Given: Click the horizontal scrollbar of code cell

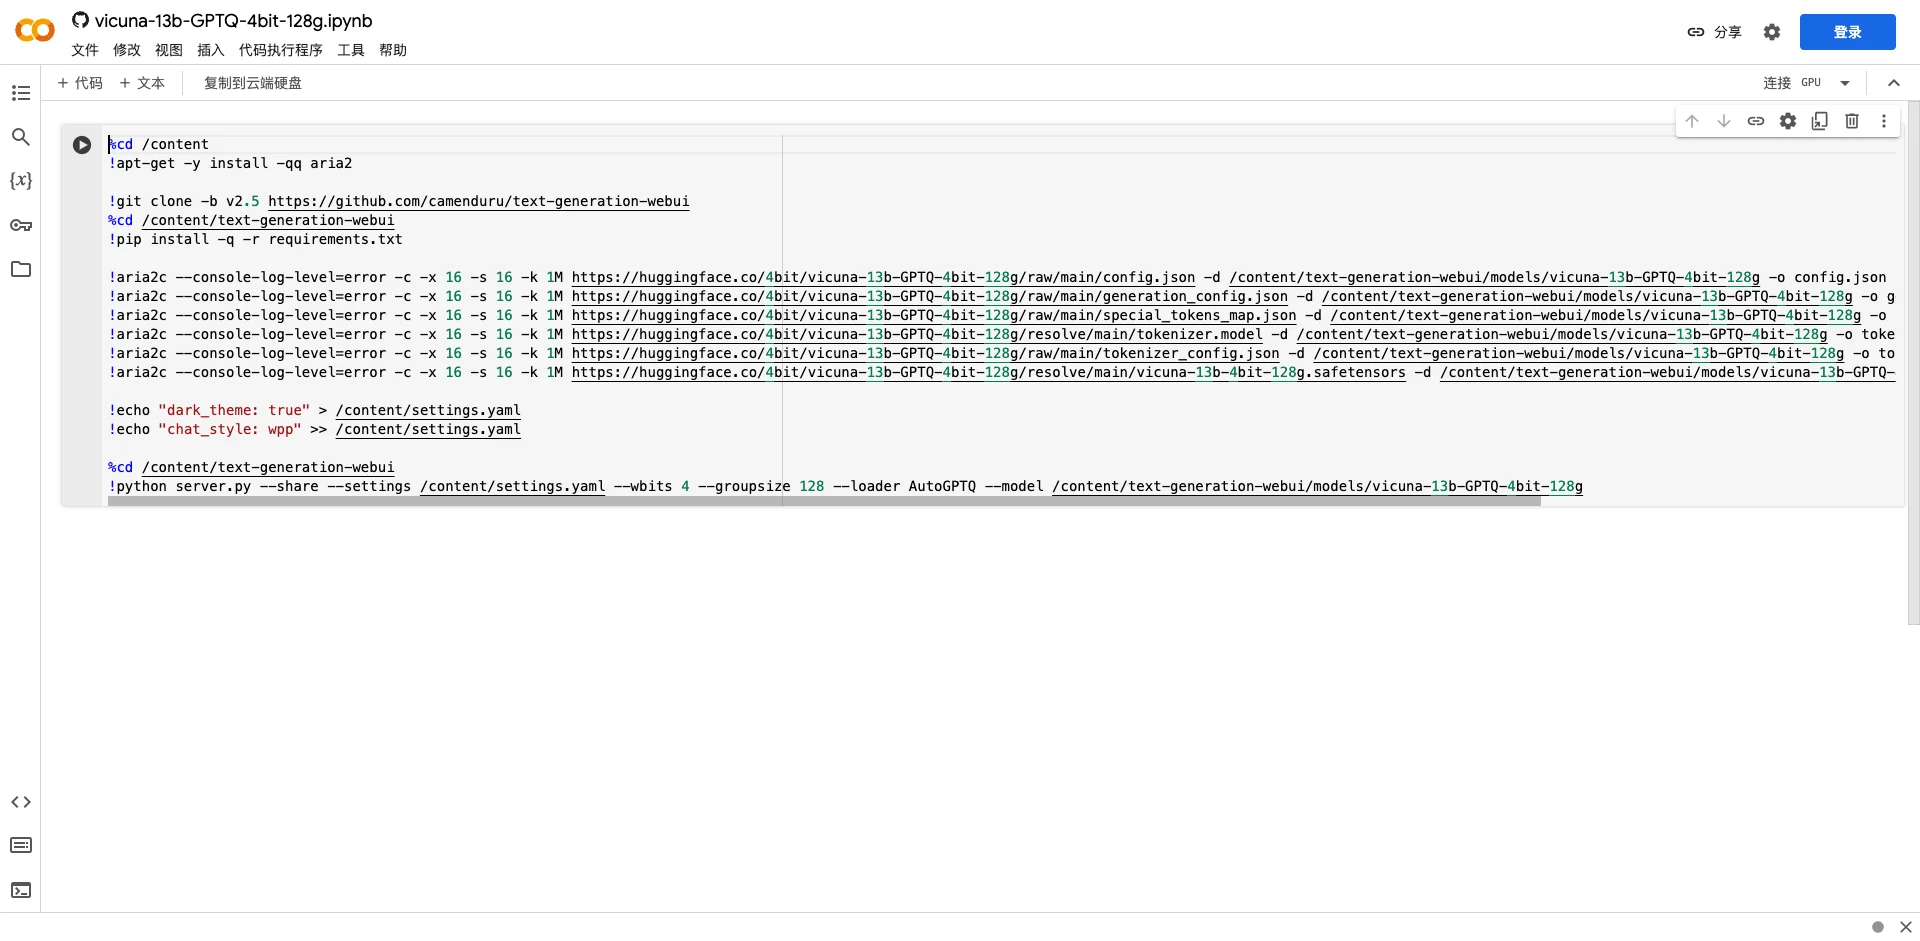Looking at the screenshot, I should click(x=824, y=501).
